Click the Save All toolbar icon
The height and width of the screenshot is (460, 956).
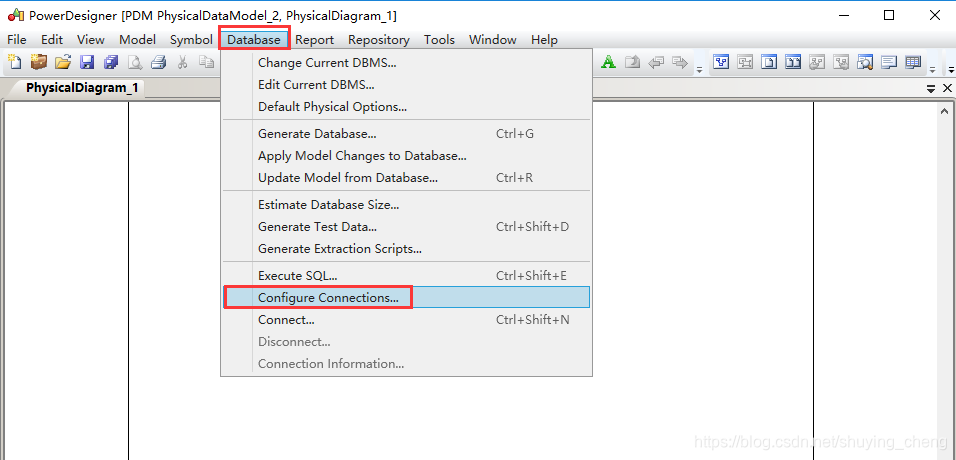pos(111,62)
